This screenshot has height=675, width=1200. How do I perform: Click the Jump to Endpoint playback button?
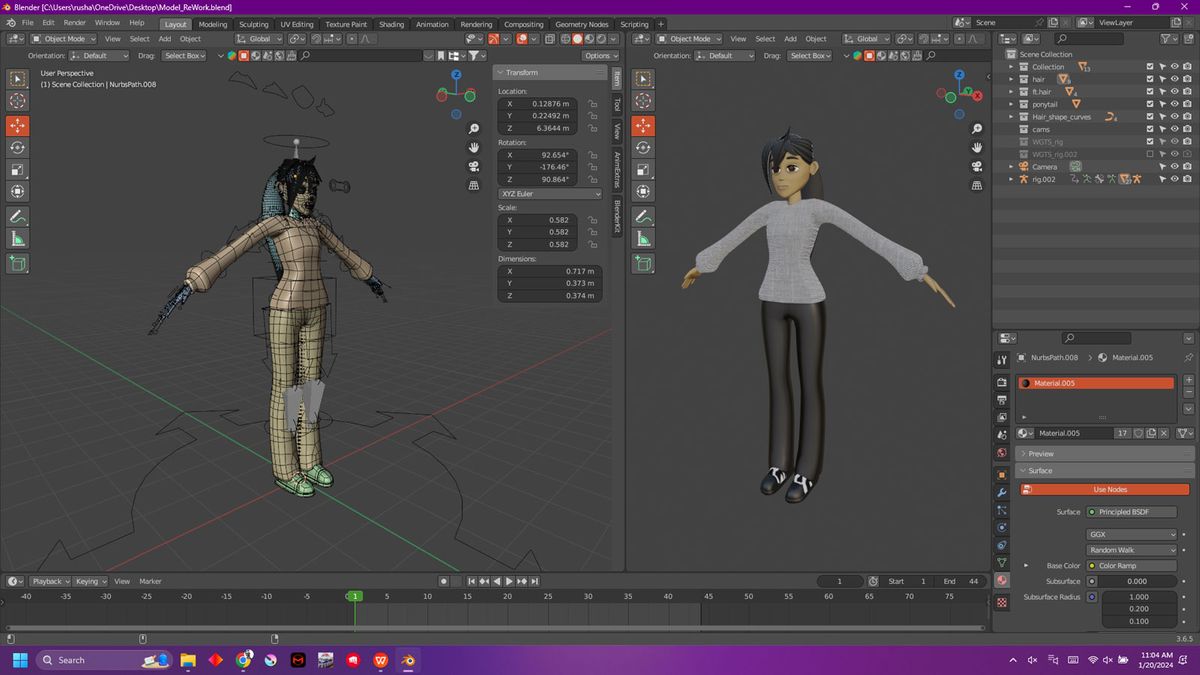coord(535,582)
